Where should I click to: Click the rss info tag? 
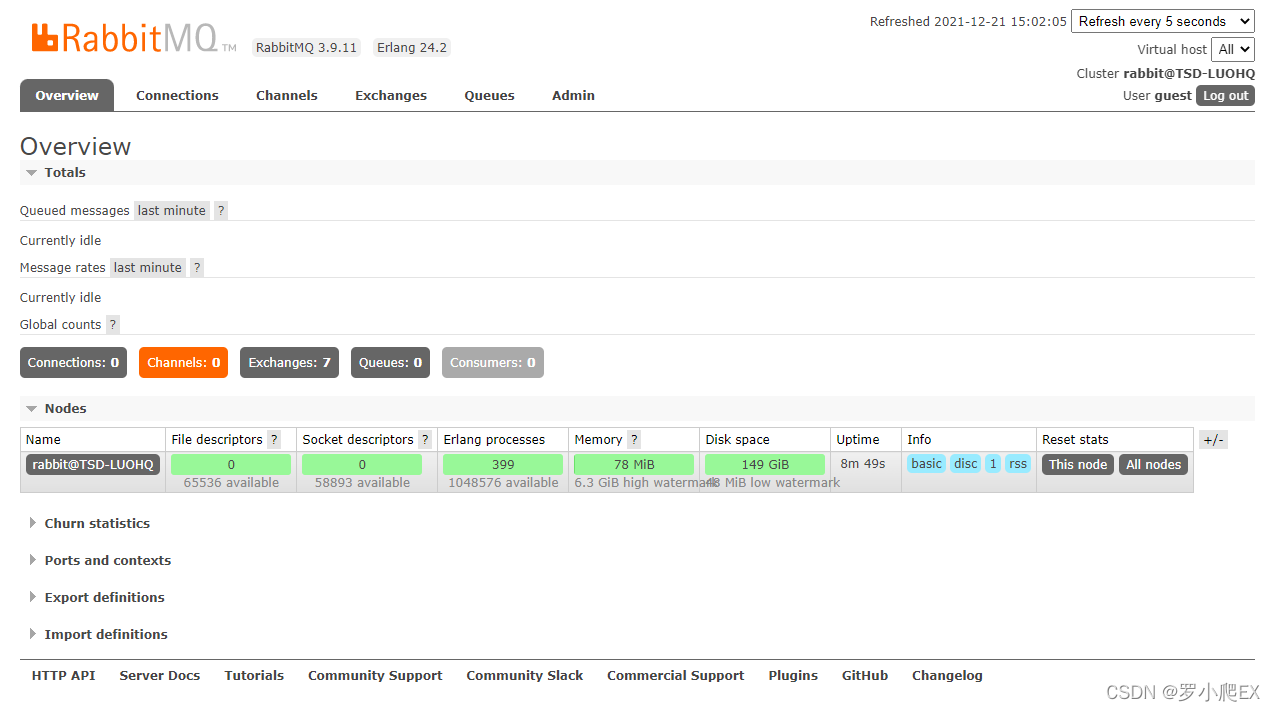1018,464
